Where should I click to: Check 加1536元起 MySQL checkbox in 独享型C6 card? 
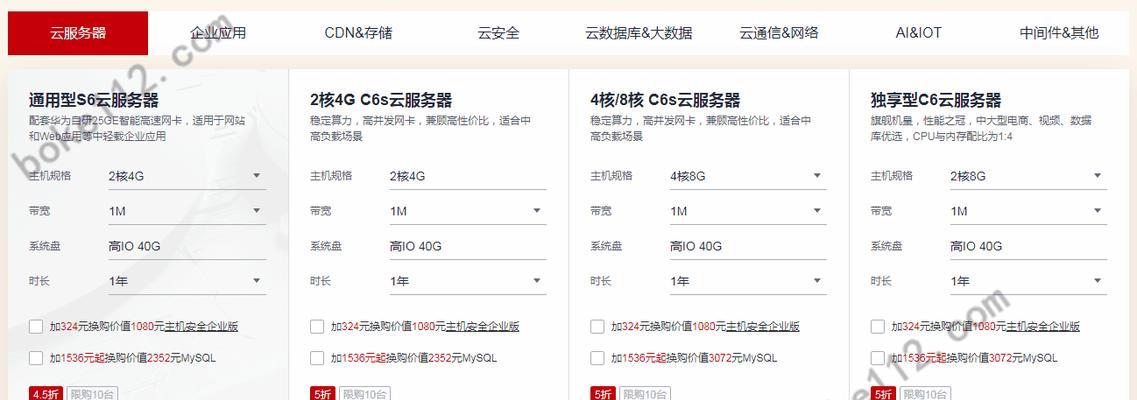click(878, 358)
